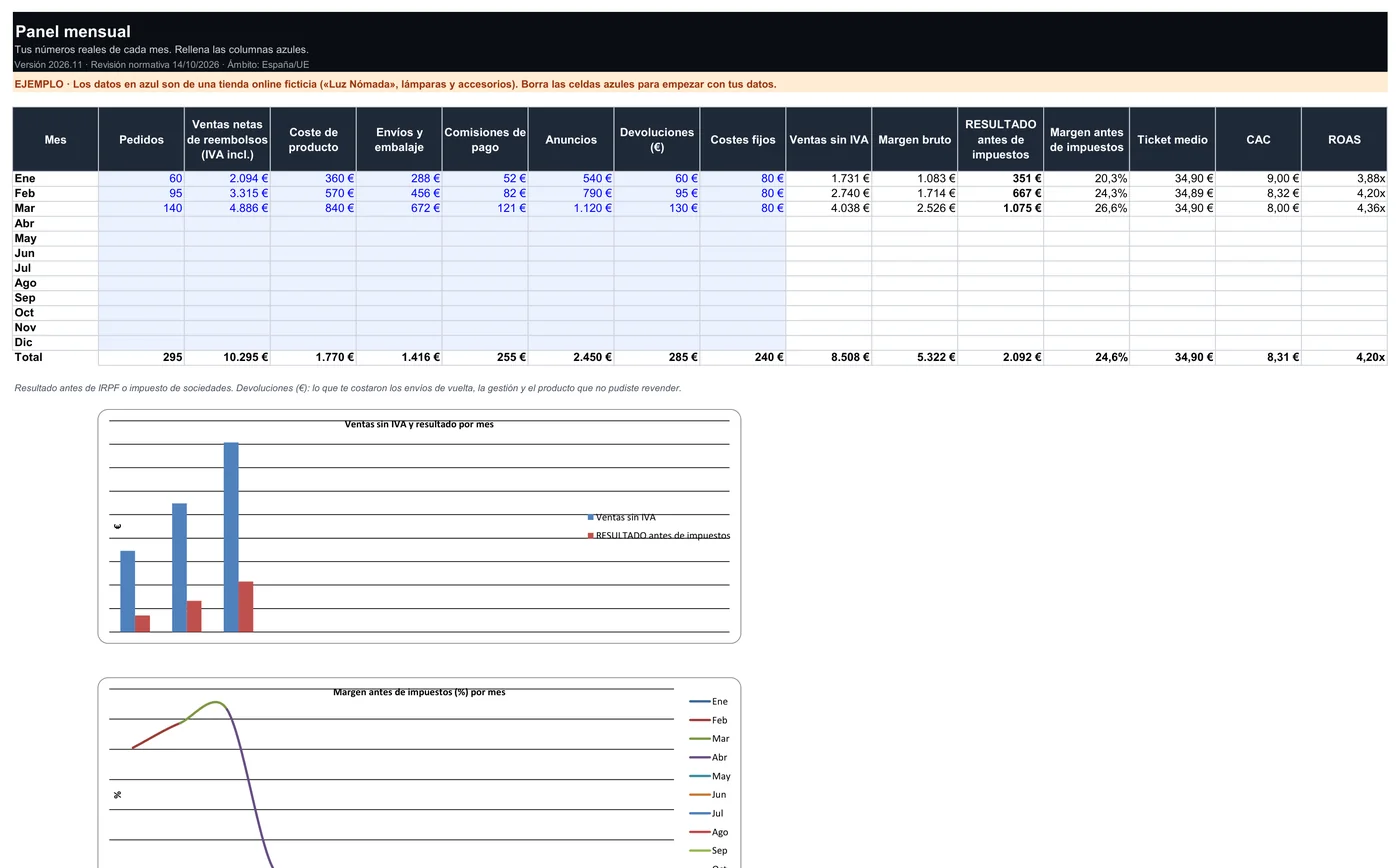Select the "Ventas sin IVA y resultado por mes" chart title

pyautogui.click(x=419, y=424)
